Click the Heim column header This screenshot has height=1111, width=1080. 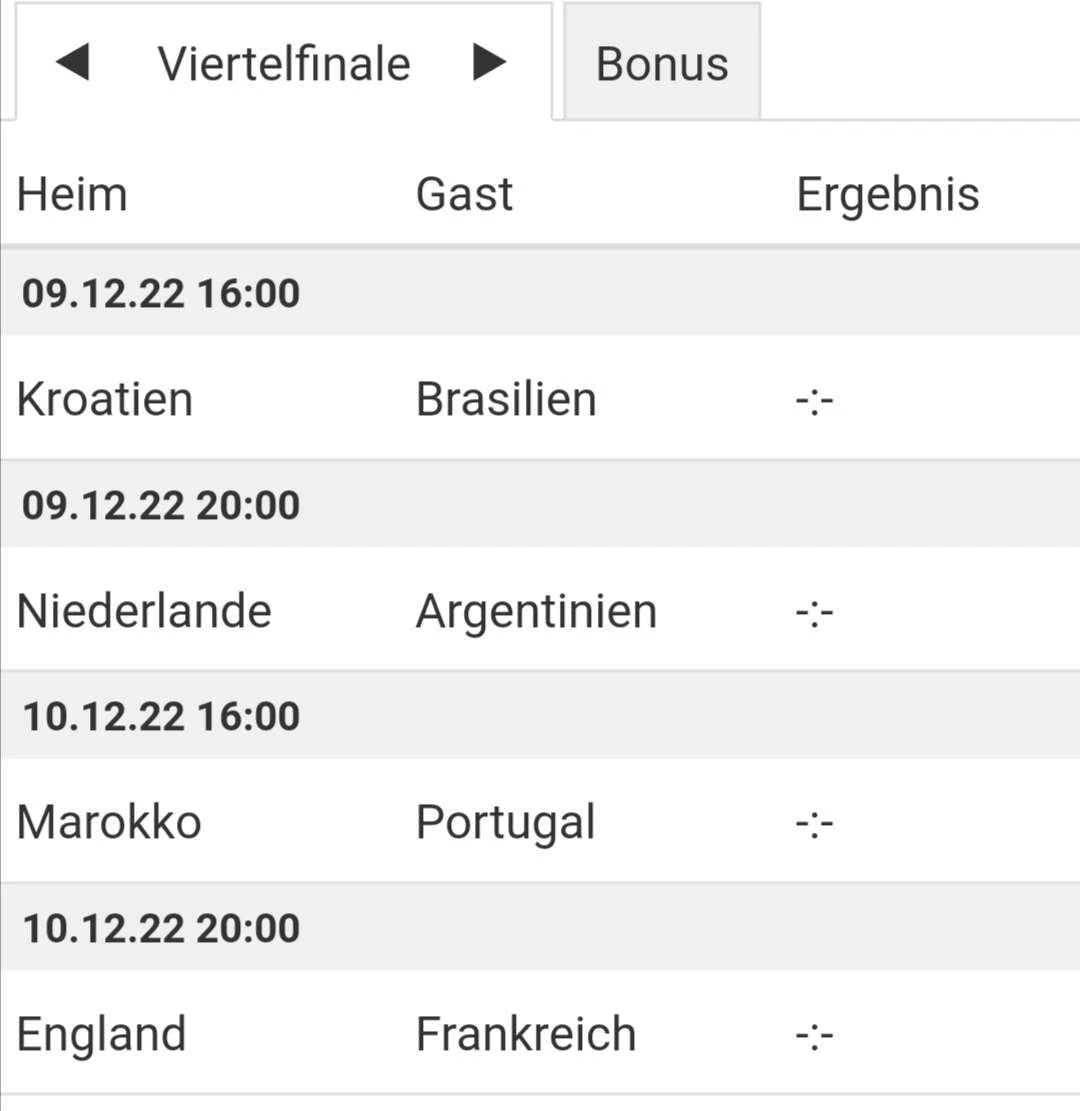[x=72, y=194]
